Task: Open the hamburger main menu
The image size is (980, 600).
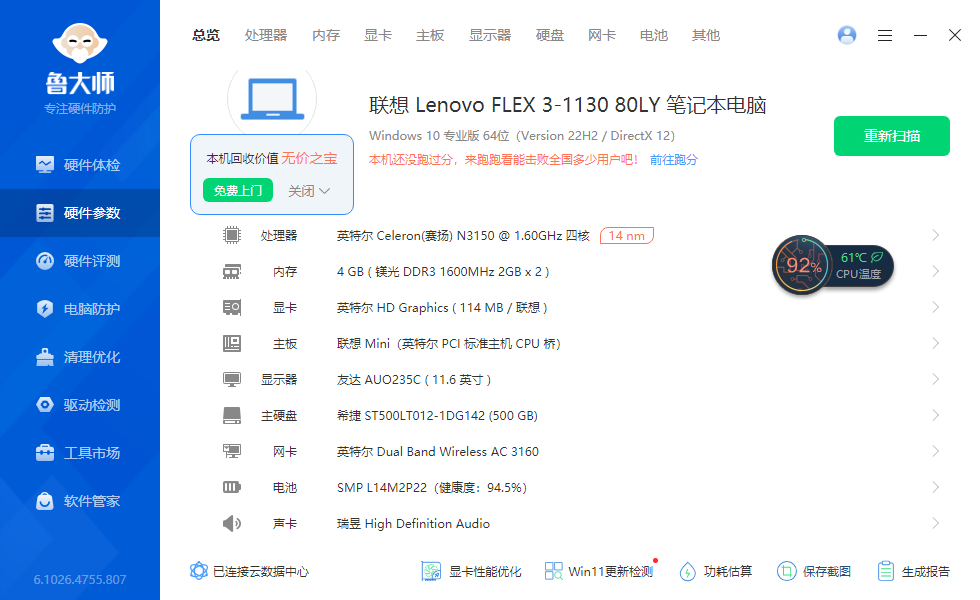Action: point(884,36)
